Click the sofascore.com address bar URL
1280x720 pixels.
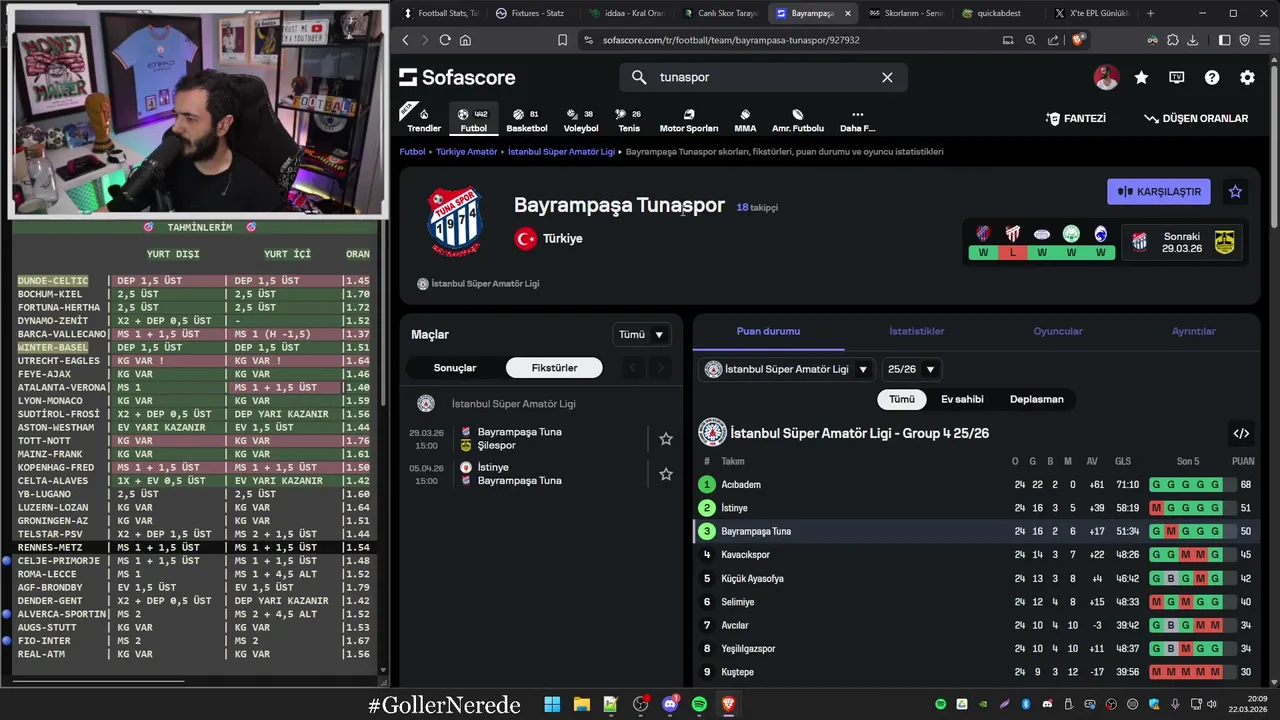point(731,40)
